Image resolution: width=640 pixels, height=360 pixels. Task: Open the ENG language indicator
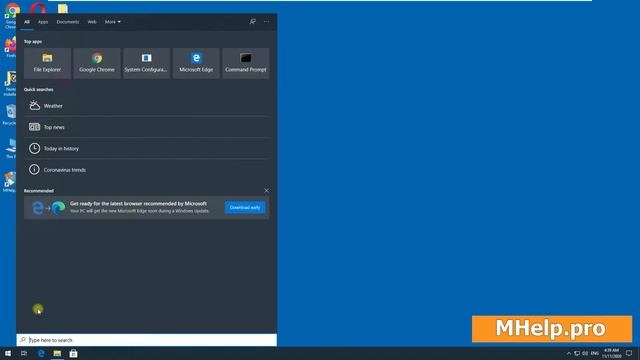[595, 353]
